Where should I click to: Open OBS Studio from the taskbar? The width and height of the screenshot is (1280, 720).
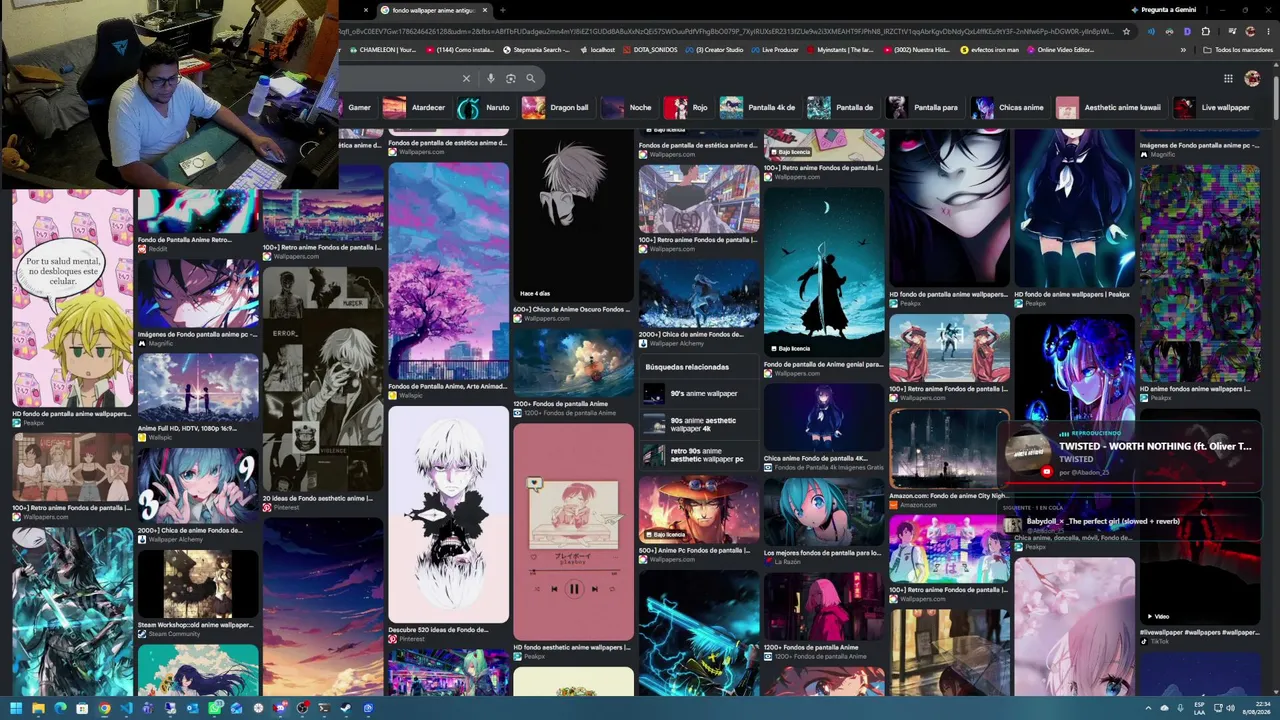303,708
